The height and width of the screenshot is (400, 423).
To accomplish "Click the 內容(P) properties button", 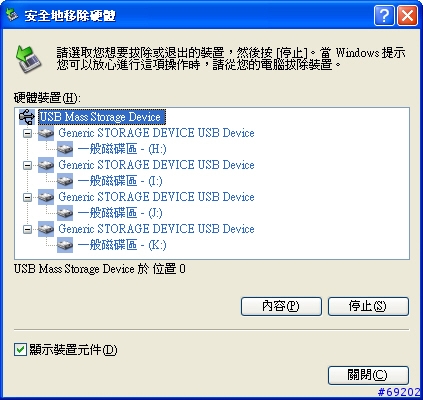I will 281,306.
